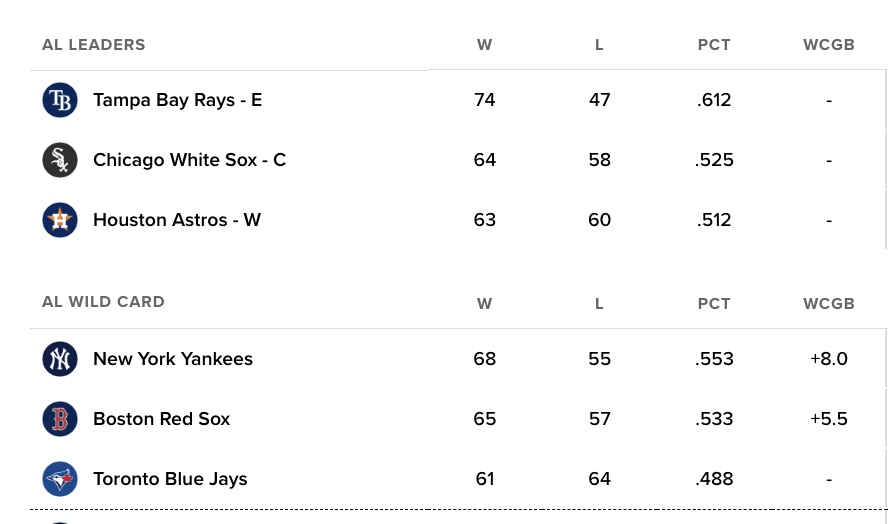Select the WCGB column header in AL Leaders
The height and width of the screenshot is (524, 888).
tap(829, 45)
